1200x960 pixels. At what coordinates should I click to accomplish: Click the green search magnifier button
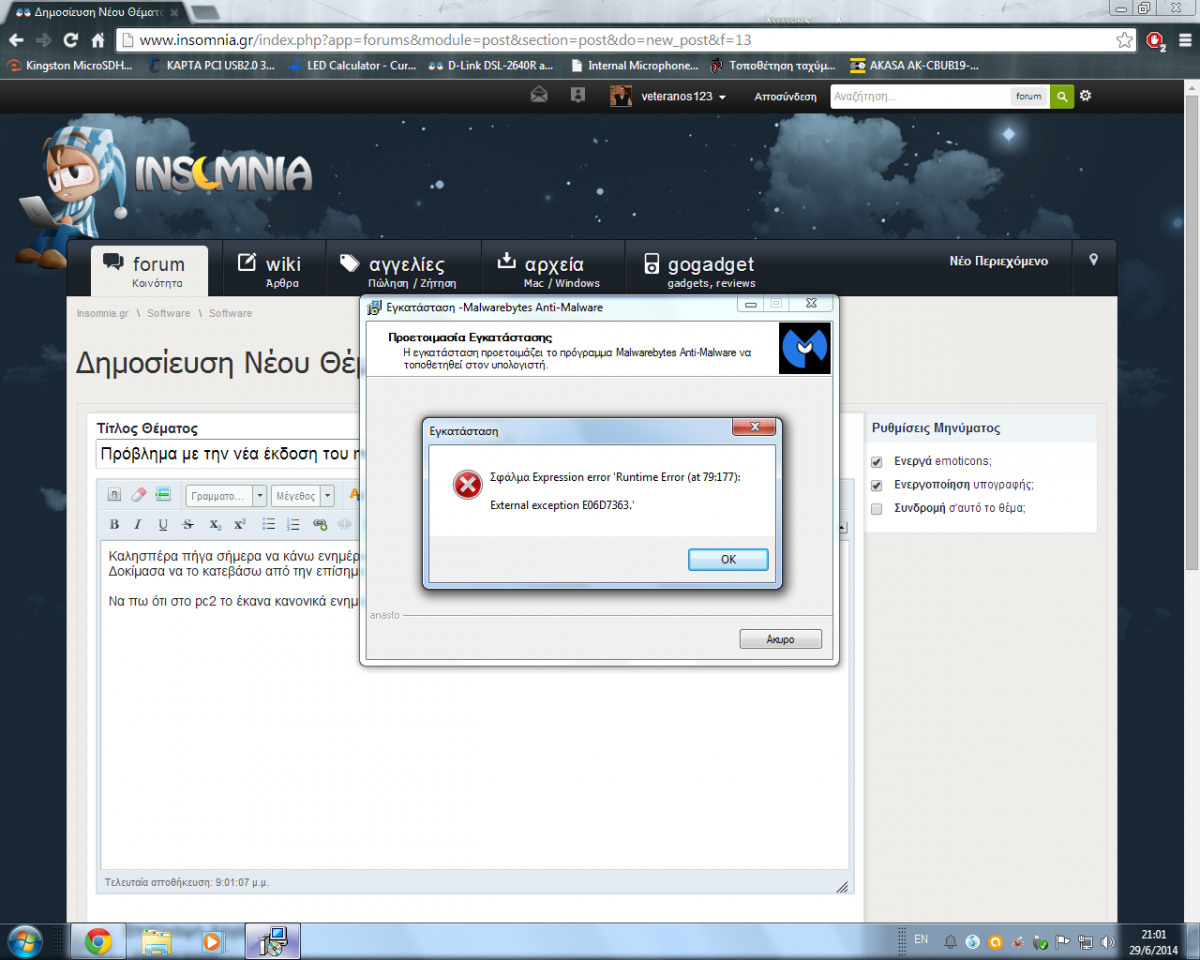click(x=1061, y=97)
